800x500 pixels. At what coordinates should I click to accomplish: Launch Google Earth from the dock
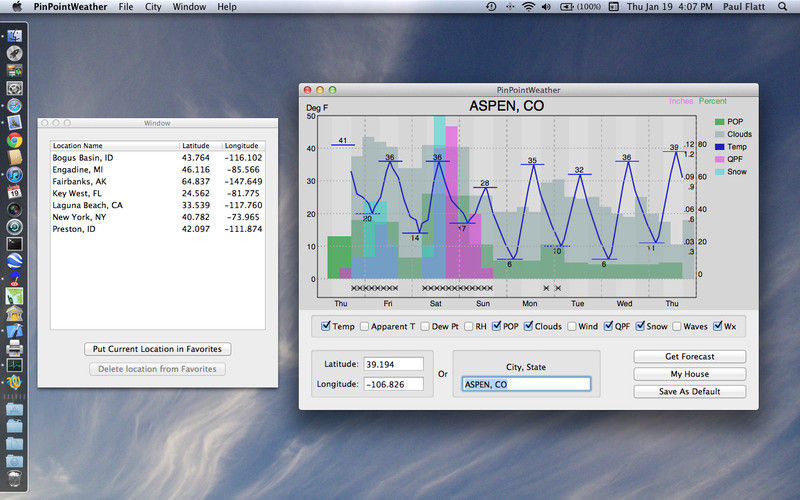pyautogui.click(x=14, y=261)
